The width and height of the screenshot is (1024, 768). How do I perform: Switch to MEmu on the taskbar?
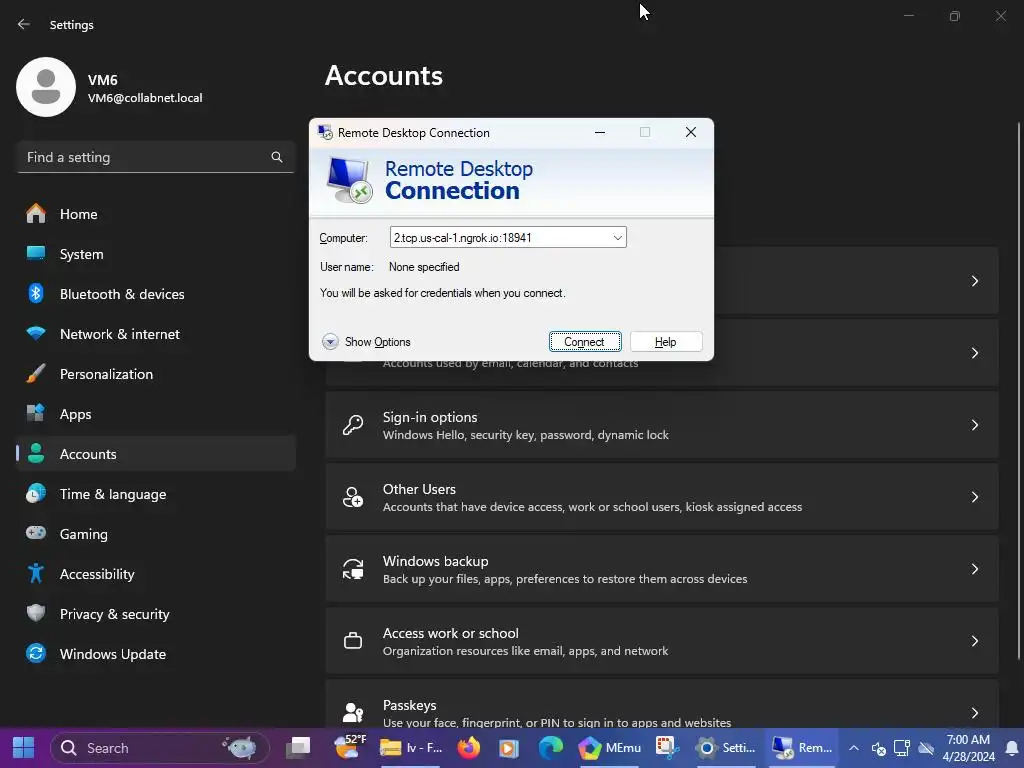[x=610, y=748]
